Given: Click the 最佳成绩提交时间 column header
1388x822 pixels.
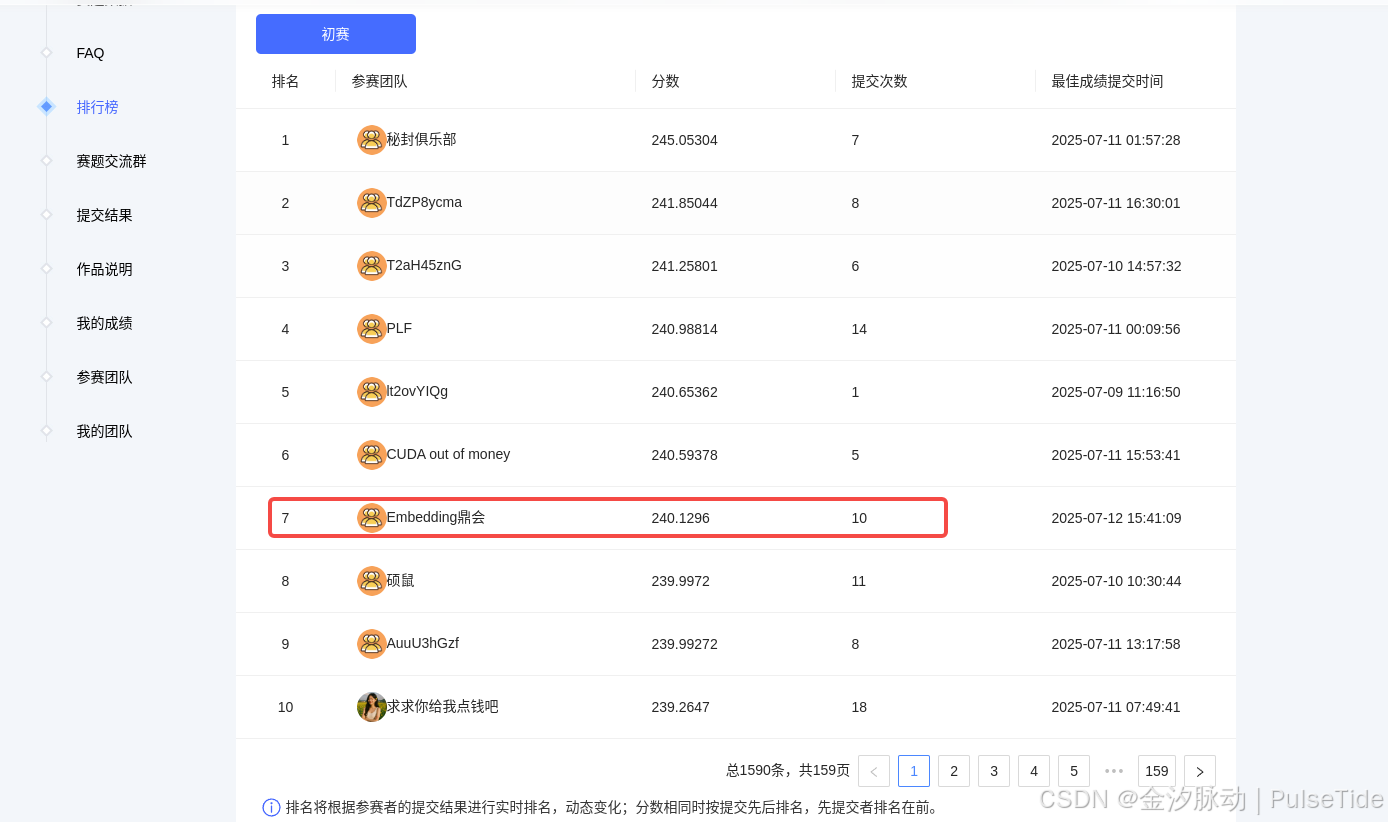Looking at the screenshot, I should [x=1107, y=81].
